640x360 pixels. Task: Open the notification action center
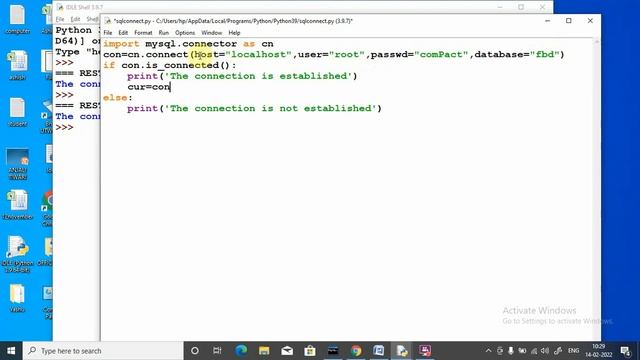click(x=625, y=351)
